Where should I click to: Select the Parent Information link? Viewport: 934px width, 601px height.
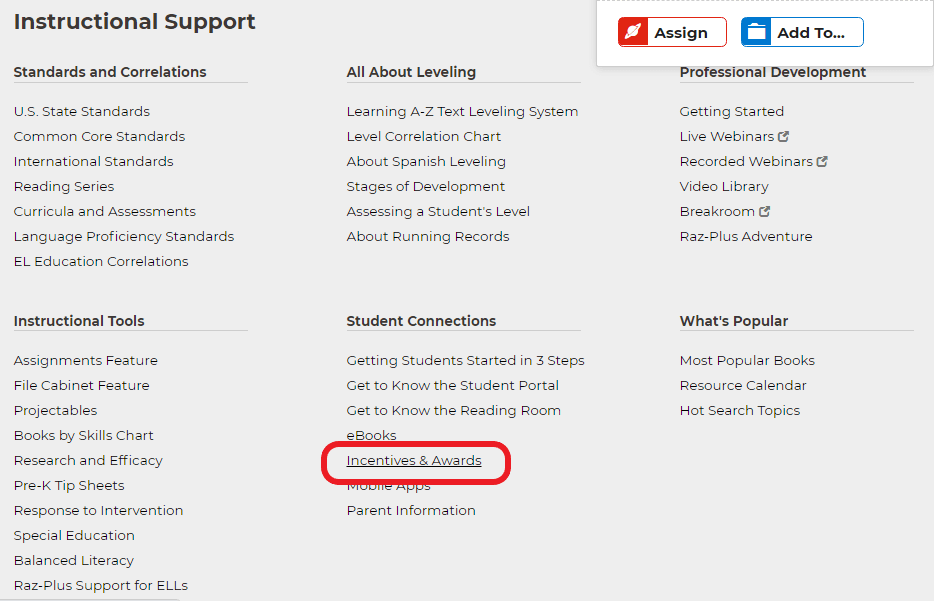(x=411, y=511)
